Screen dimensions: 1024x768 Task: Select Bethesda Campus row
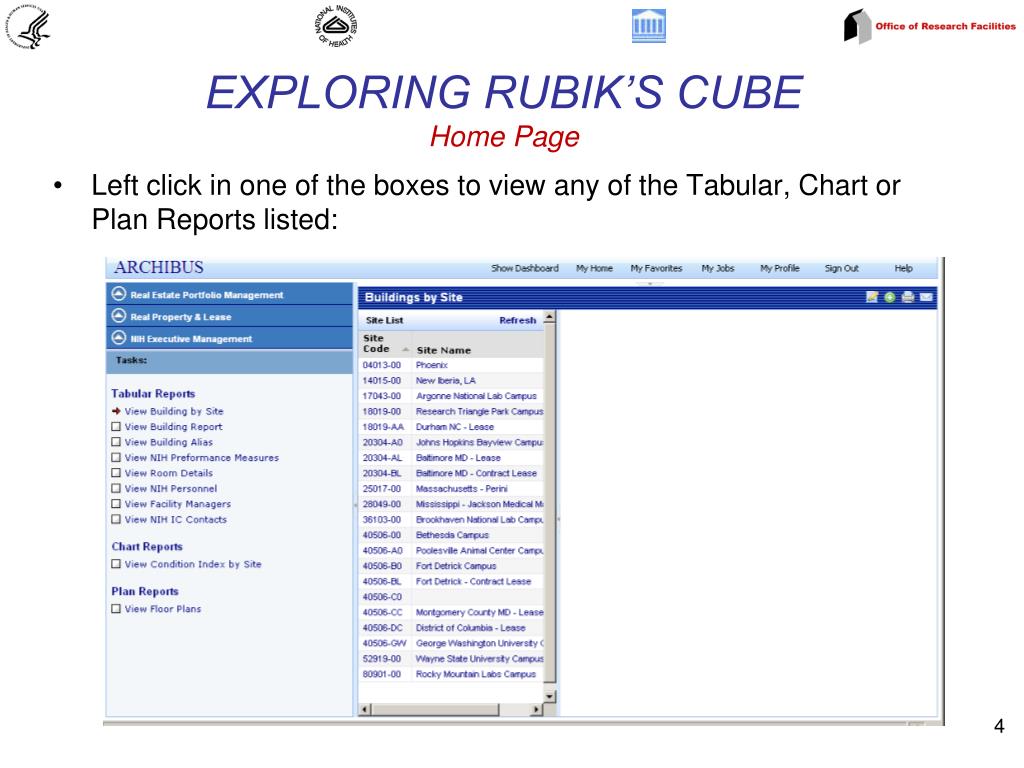(x=451, y=535)
